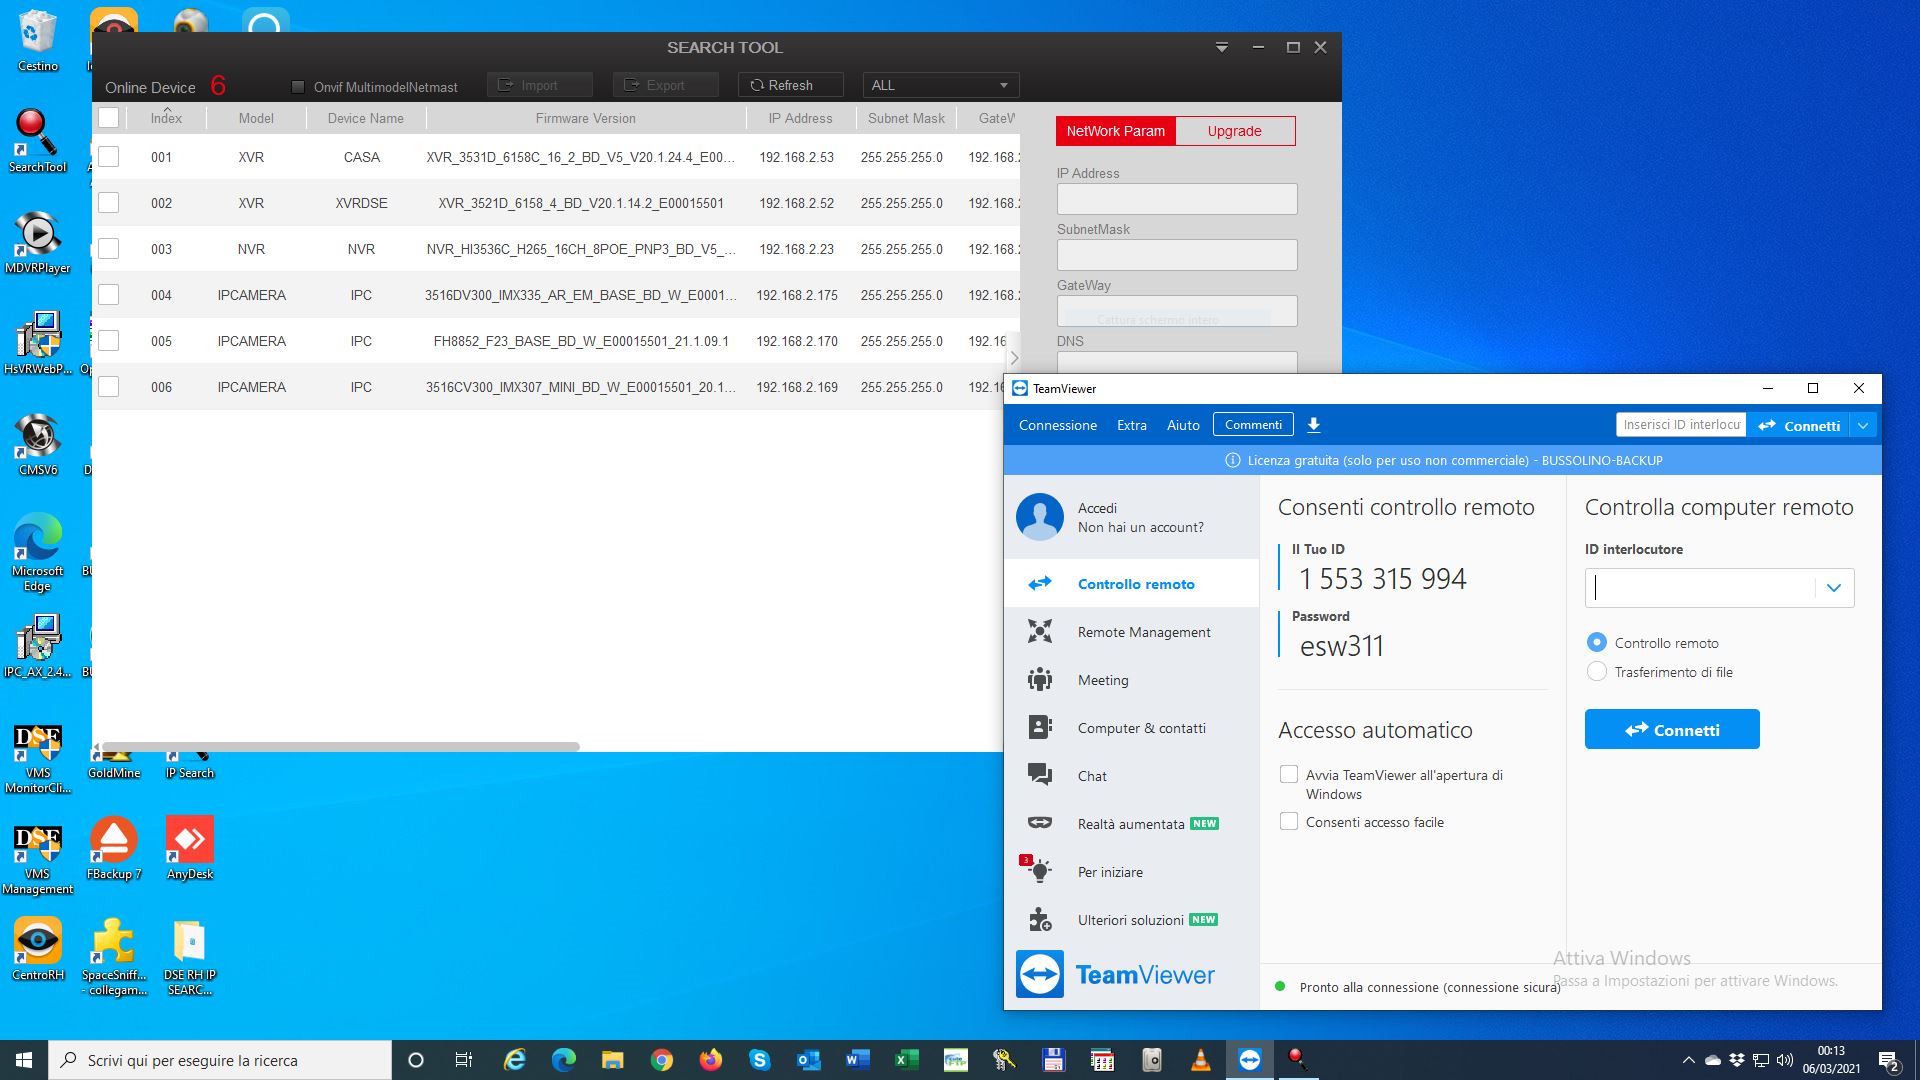The image size is (1920, 1080).
Task: Click the Refresh button in Search Tool
Action: [791, 85]
